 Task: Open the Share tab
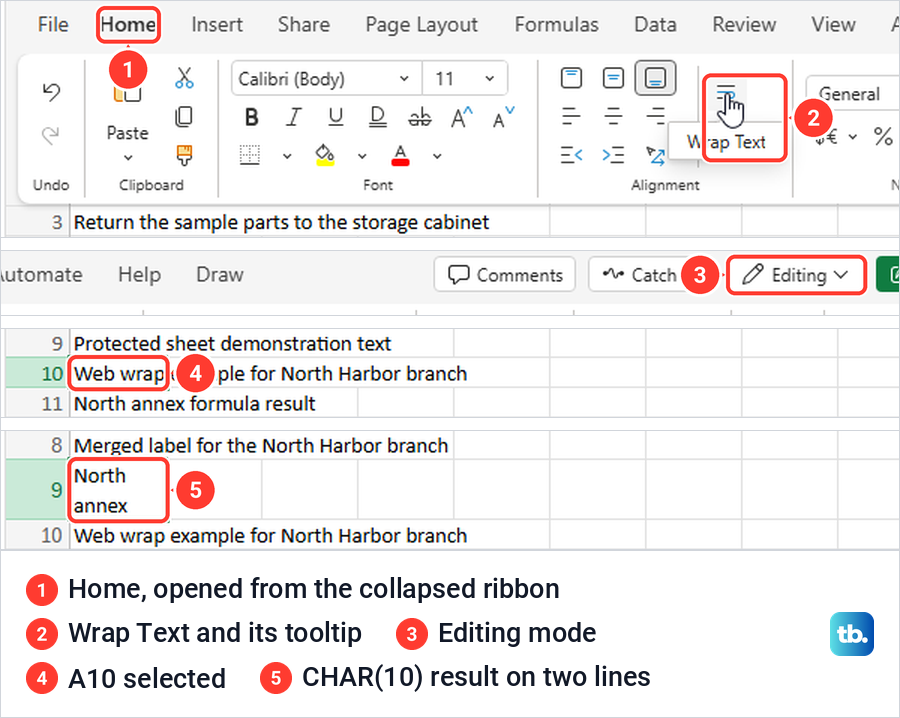coord(304,25)
